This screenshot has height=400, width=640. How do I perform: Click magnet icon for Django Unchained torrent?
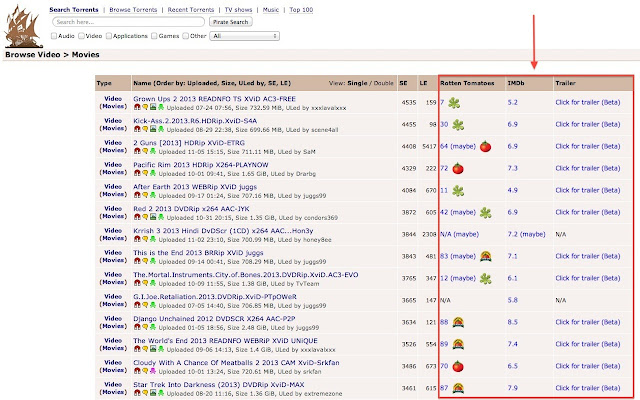[137, 328]
